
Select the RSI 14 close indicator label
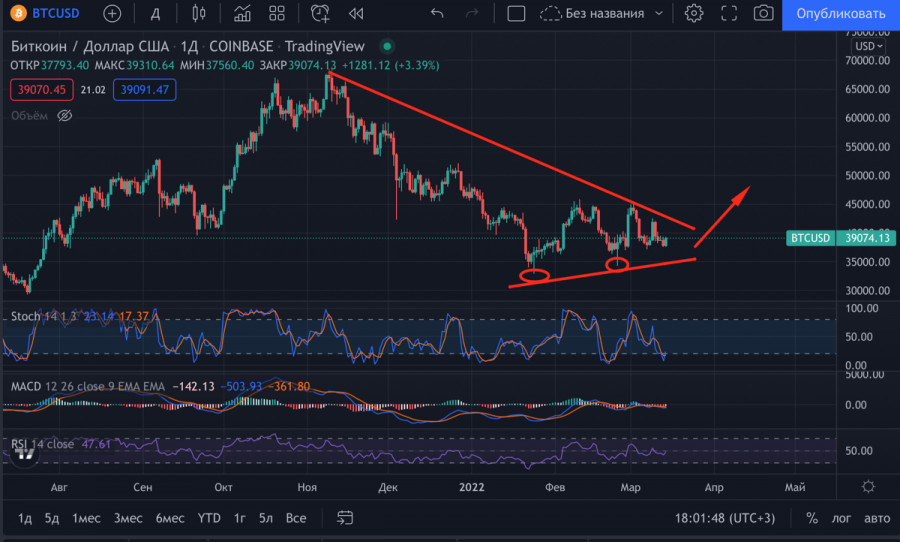pyautogui.click(x=42, y=444)
